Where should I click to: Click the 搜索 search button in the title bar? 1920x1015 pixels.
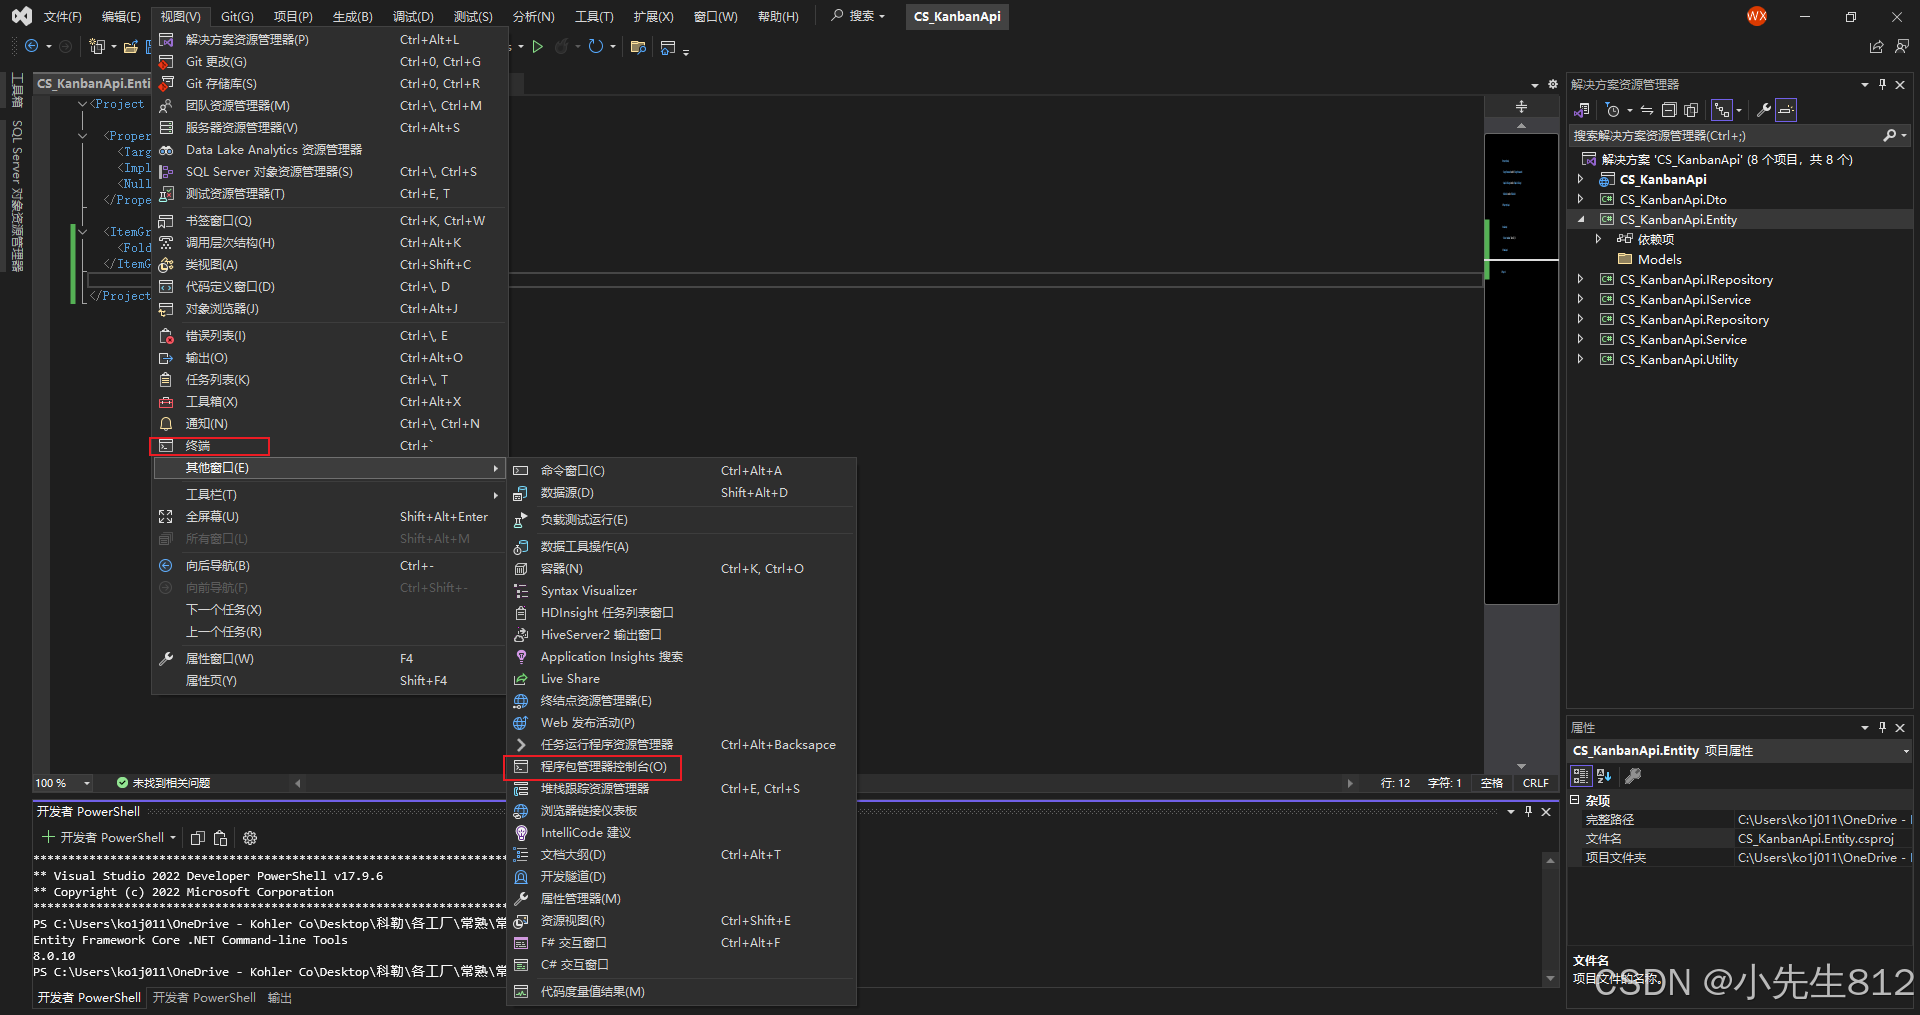point(858,16)
